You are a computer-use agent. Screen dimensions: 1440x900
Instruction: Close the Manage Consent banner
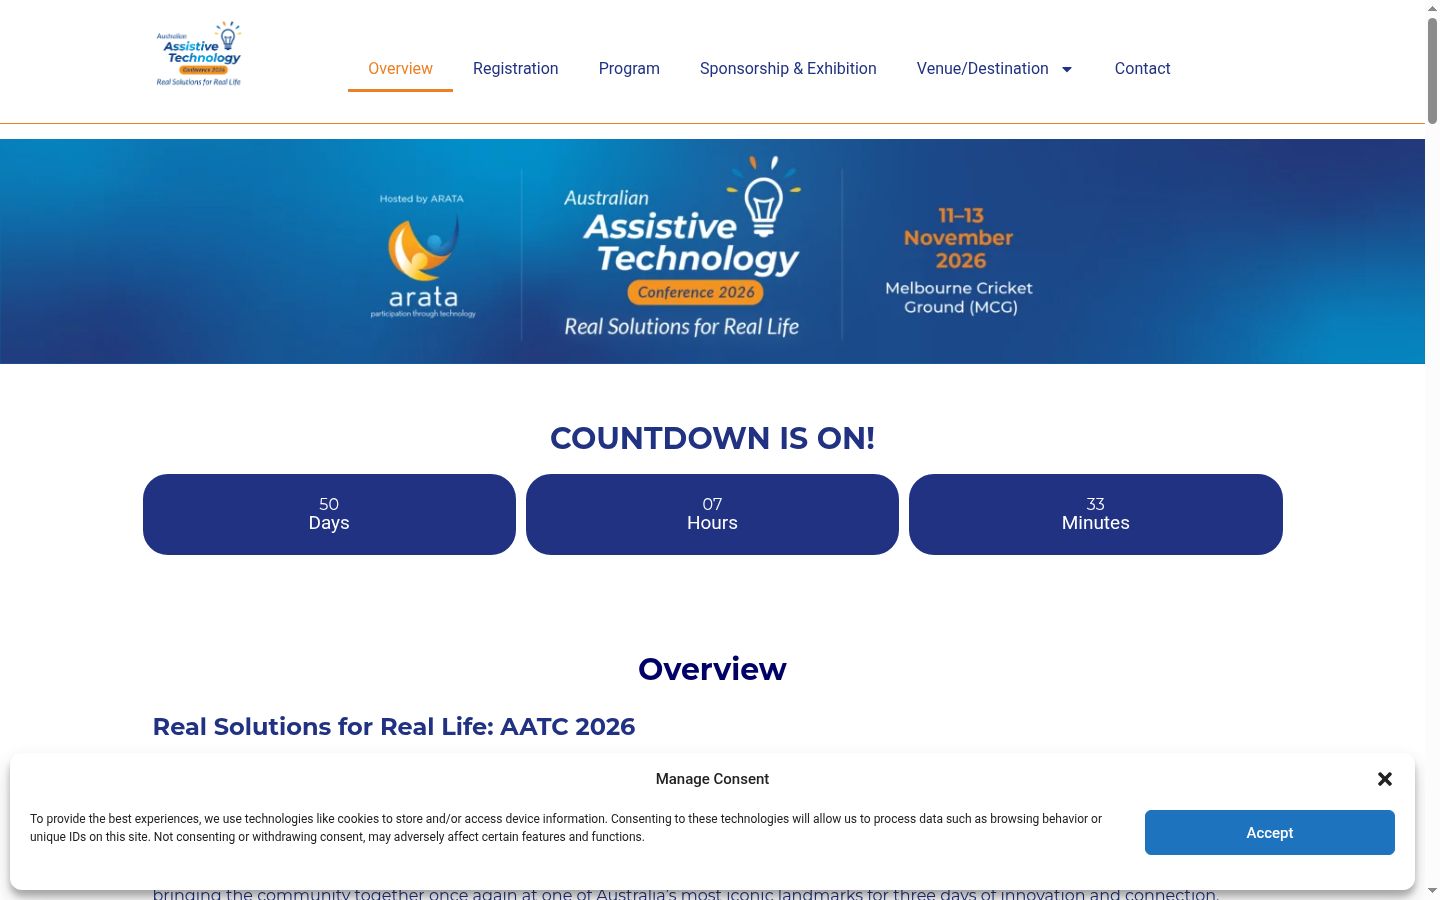(1385, 779)
